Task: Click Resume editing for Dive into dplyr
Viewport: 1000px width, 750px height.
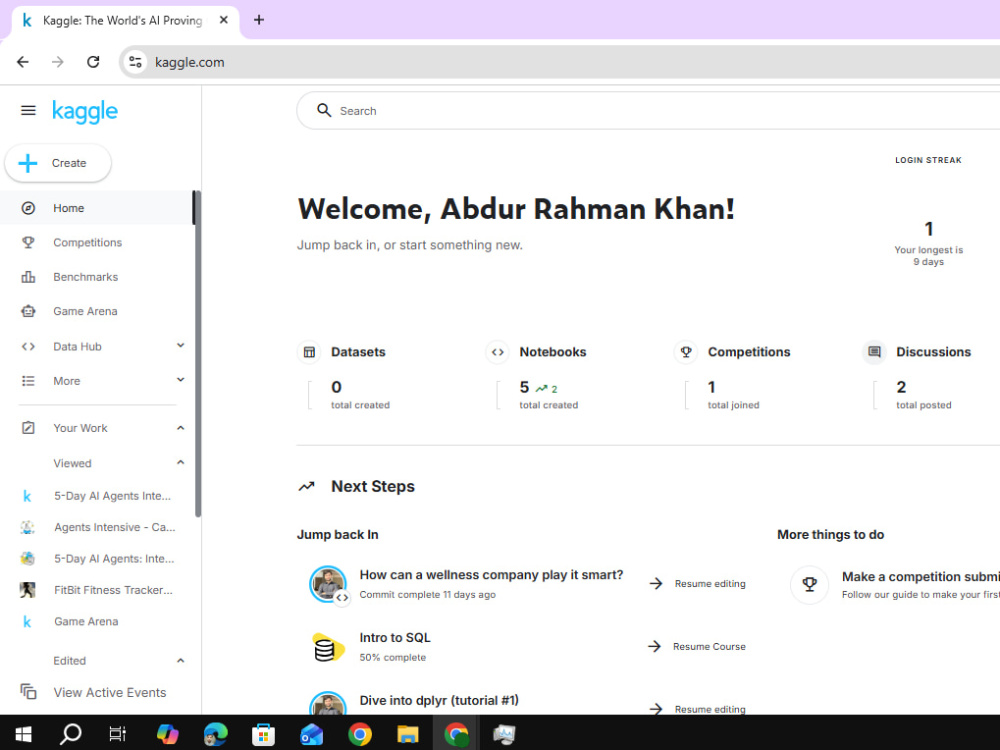Action: (698, 709)
